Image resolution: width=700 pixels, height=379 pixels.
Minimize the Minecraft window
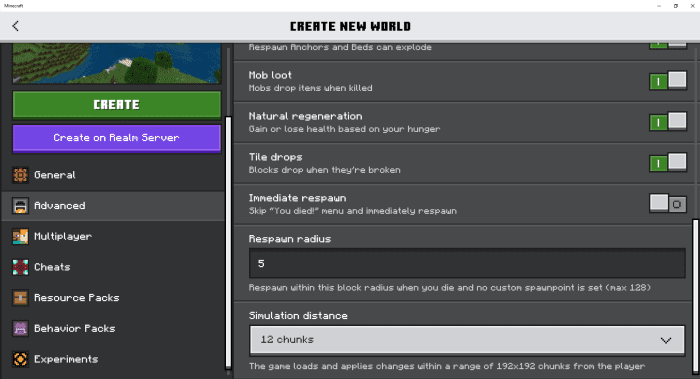tap(659, 6)
